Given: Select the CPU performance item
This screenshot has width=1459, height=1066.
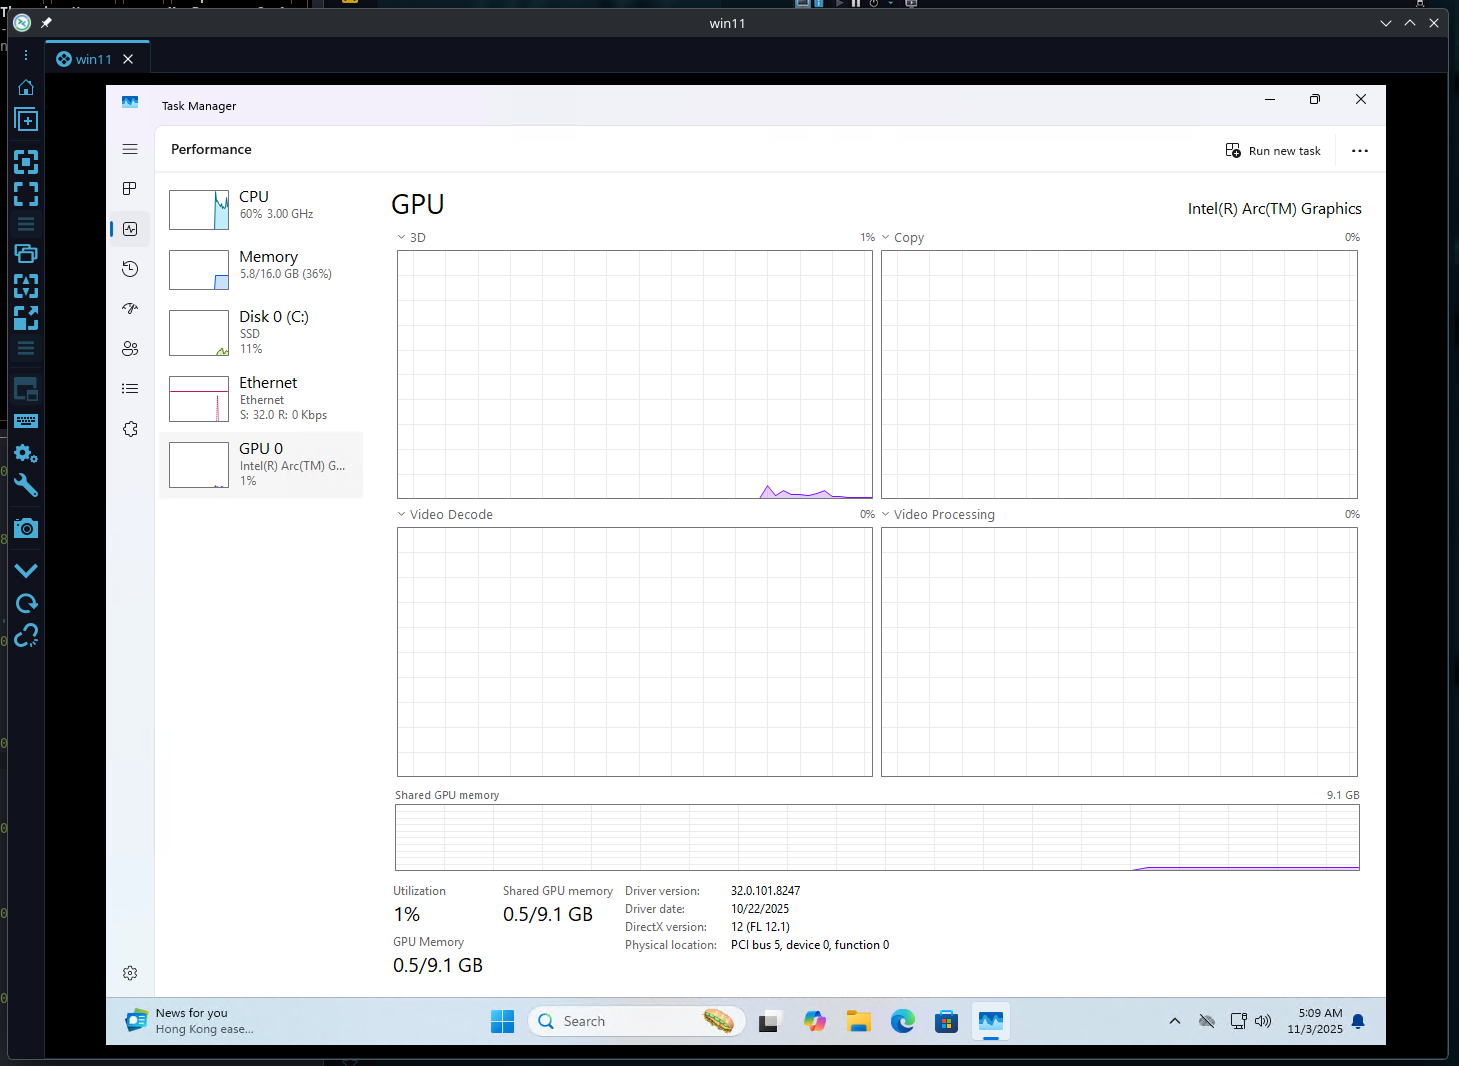Looking at the screenshot, I should pyautogui.click(x=261, y=206).
